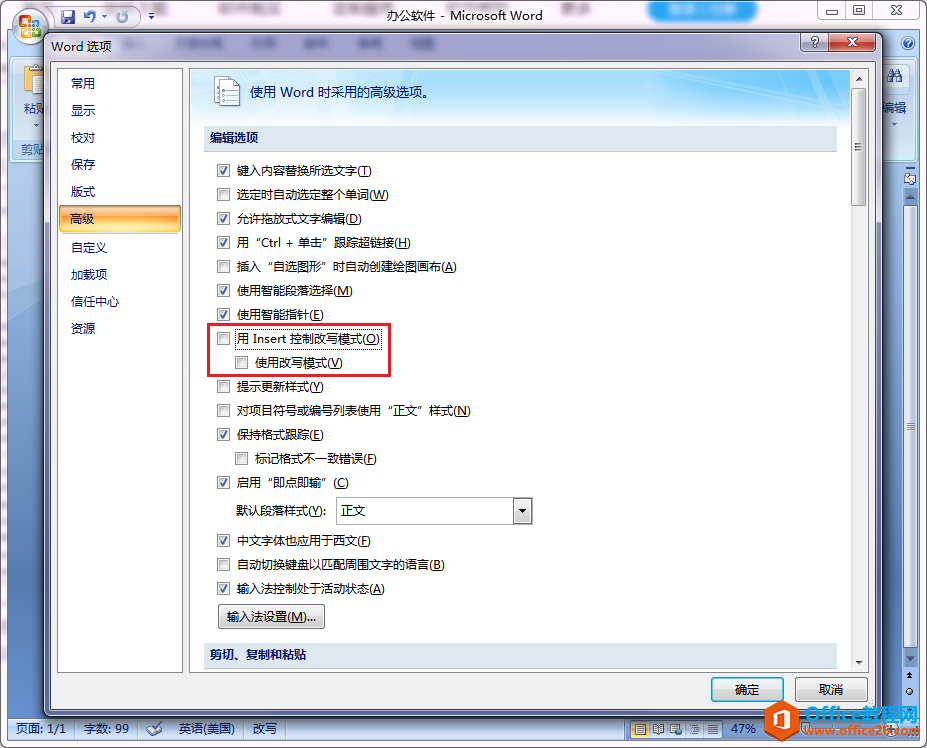Click 改写 overtype indicator in status bar
Image resolution: width=927 pixels, height=748 pixels.
[x=265, y=728]
